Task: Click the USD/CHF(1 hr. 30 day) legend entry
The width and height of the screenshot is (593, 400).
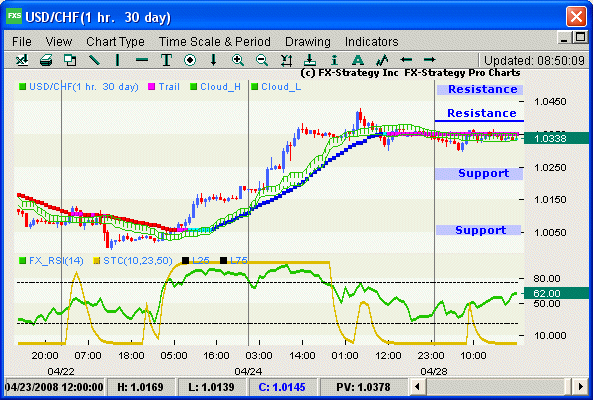Action: (79, 87)
